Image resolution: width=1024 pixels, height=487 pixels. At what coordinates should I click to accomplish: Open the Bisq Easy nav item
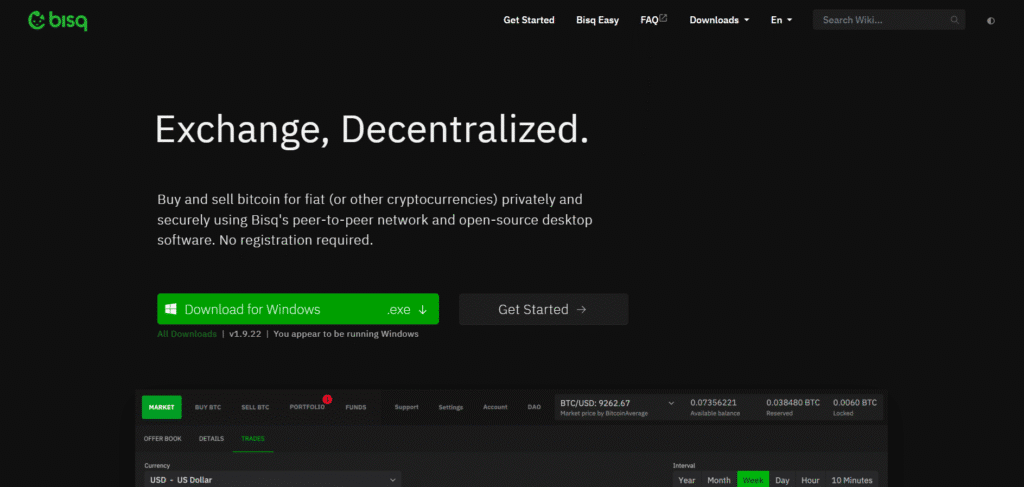[x=598, y=20]
